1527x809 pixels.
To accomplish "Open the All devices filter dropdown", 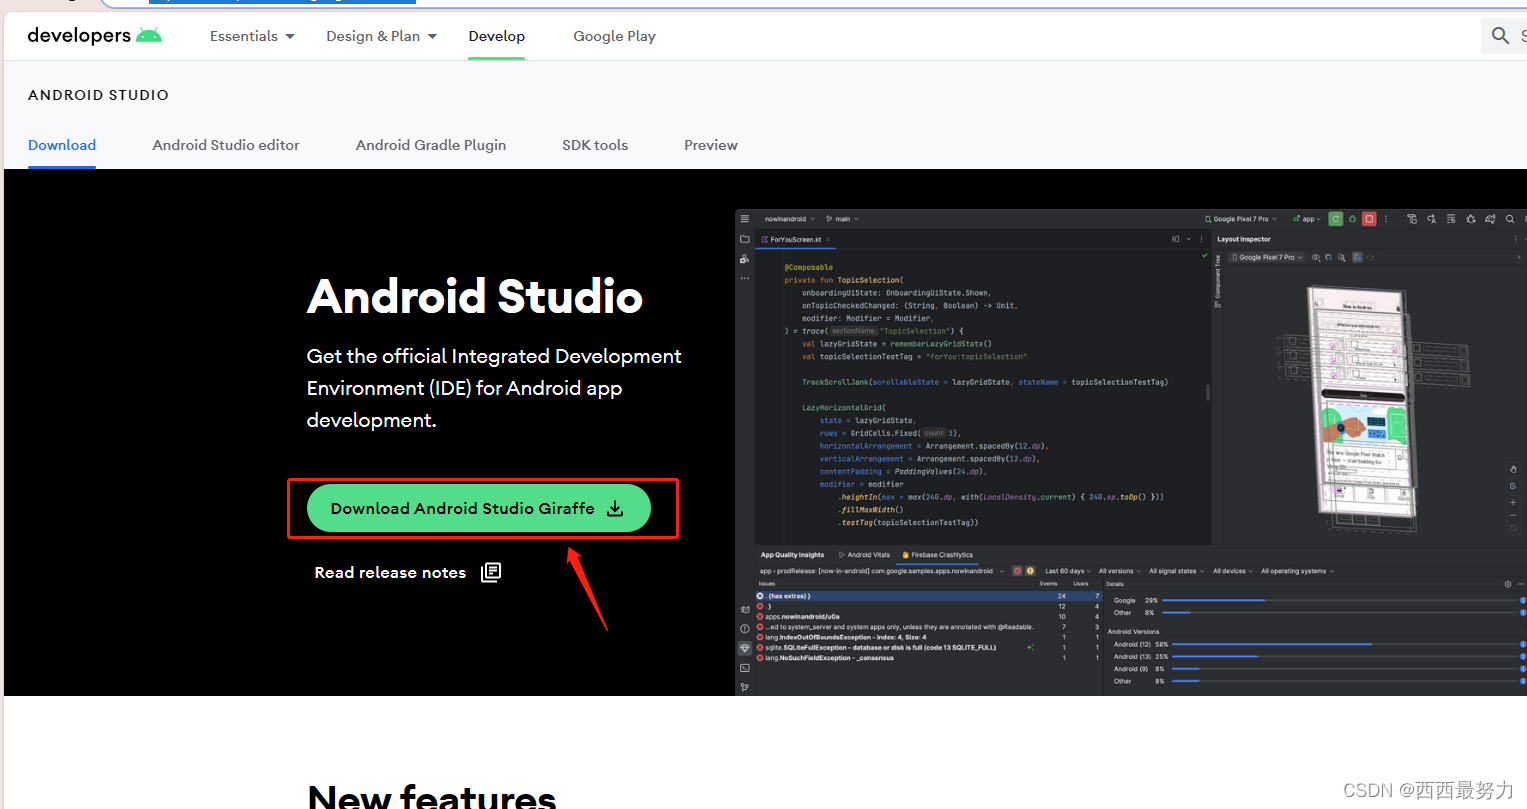I will pyautogui.click(x=1233, y=571).
